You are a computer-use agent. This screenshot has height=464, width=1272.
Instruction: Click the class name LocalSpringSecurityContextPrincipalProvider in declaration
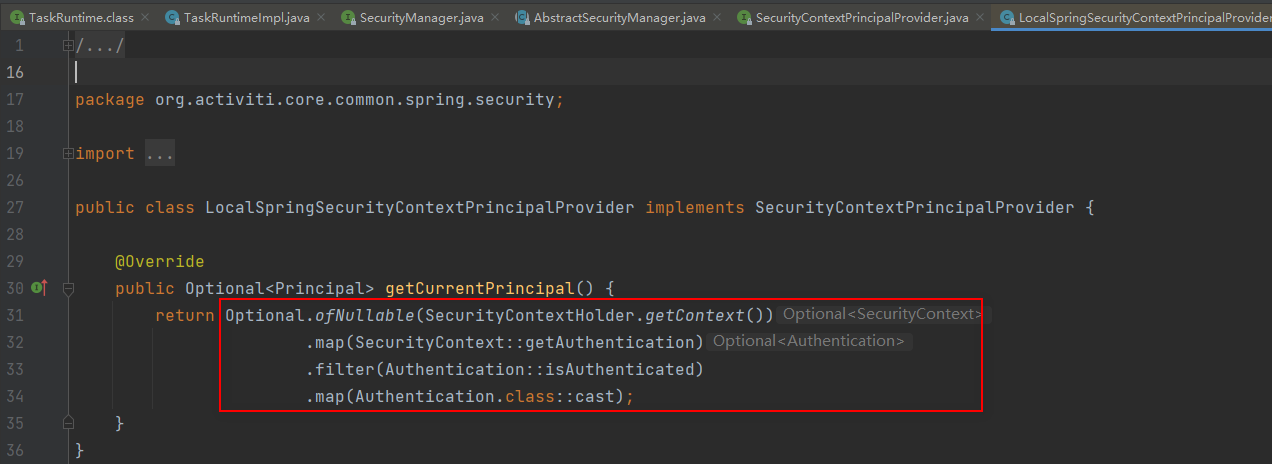point(420,208)
